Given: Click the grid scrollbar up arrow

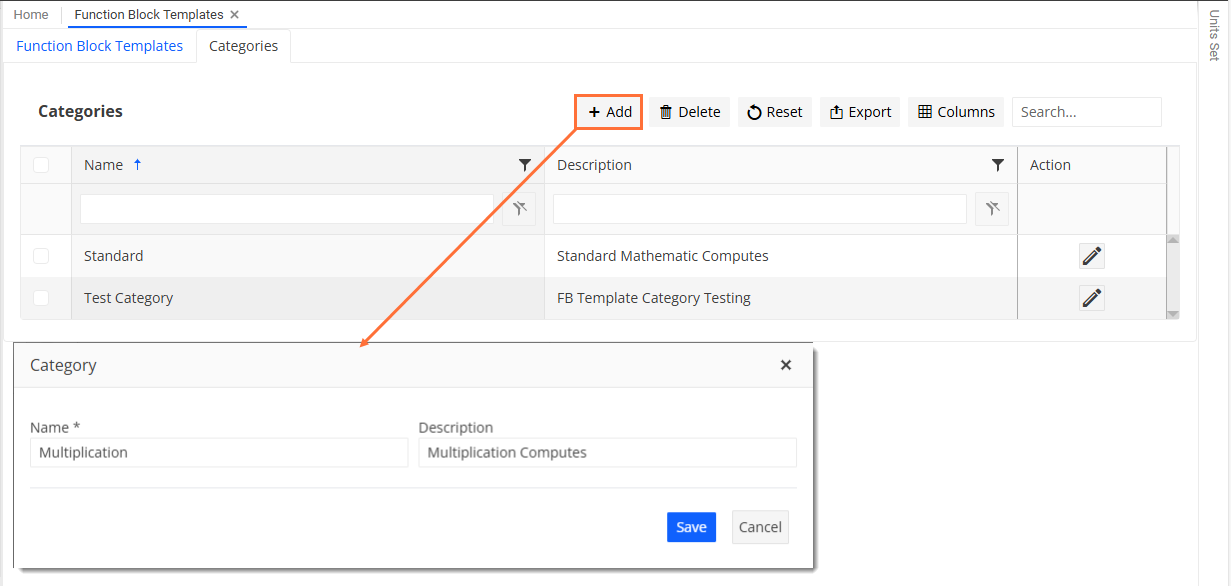Looking at the screenshot, I should pyautogui.click(x=1173, y=240).
